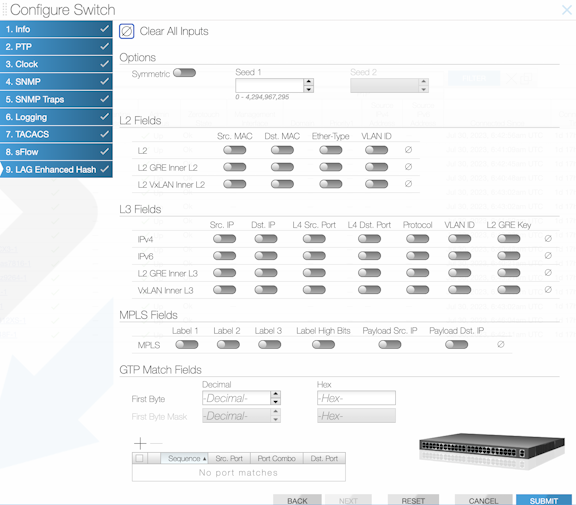The image size is (576, 505).
Task: Submit the switch configuration
Action: (x=544, y=500)
